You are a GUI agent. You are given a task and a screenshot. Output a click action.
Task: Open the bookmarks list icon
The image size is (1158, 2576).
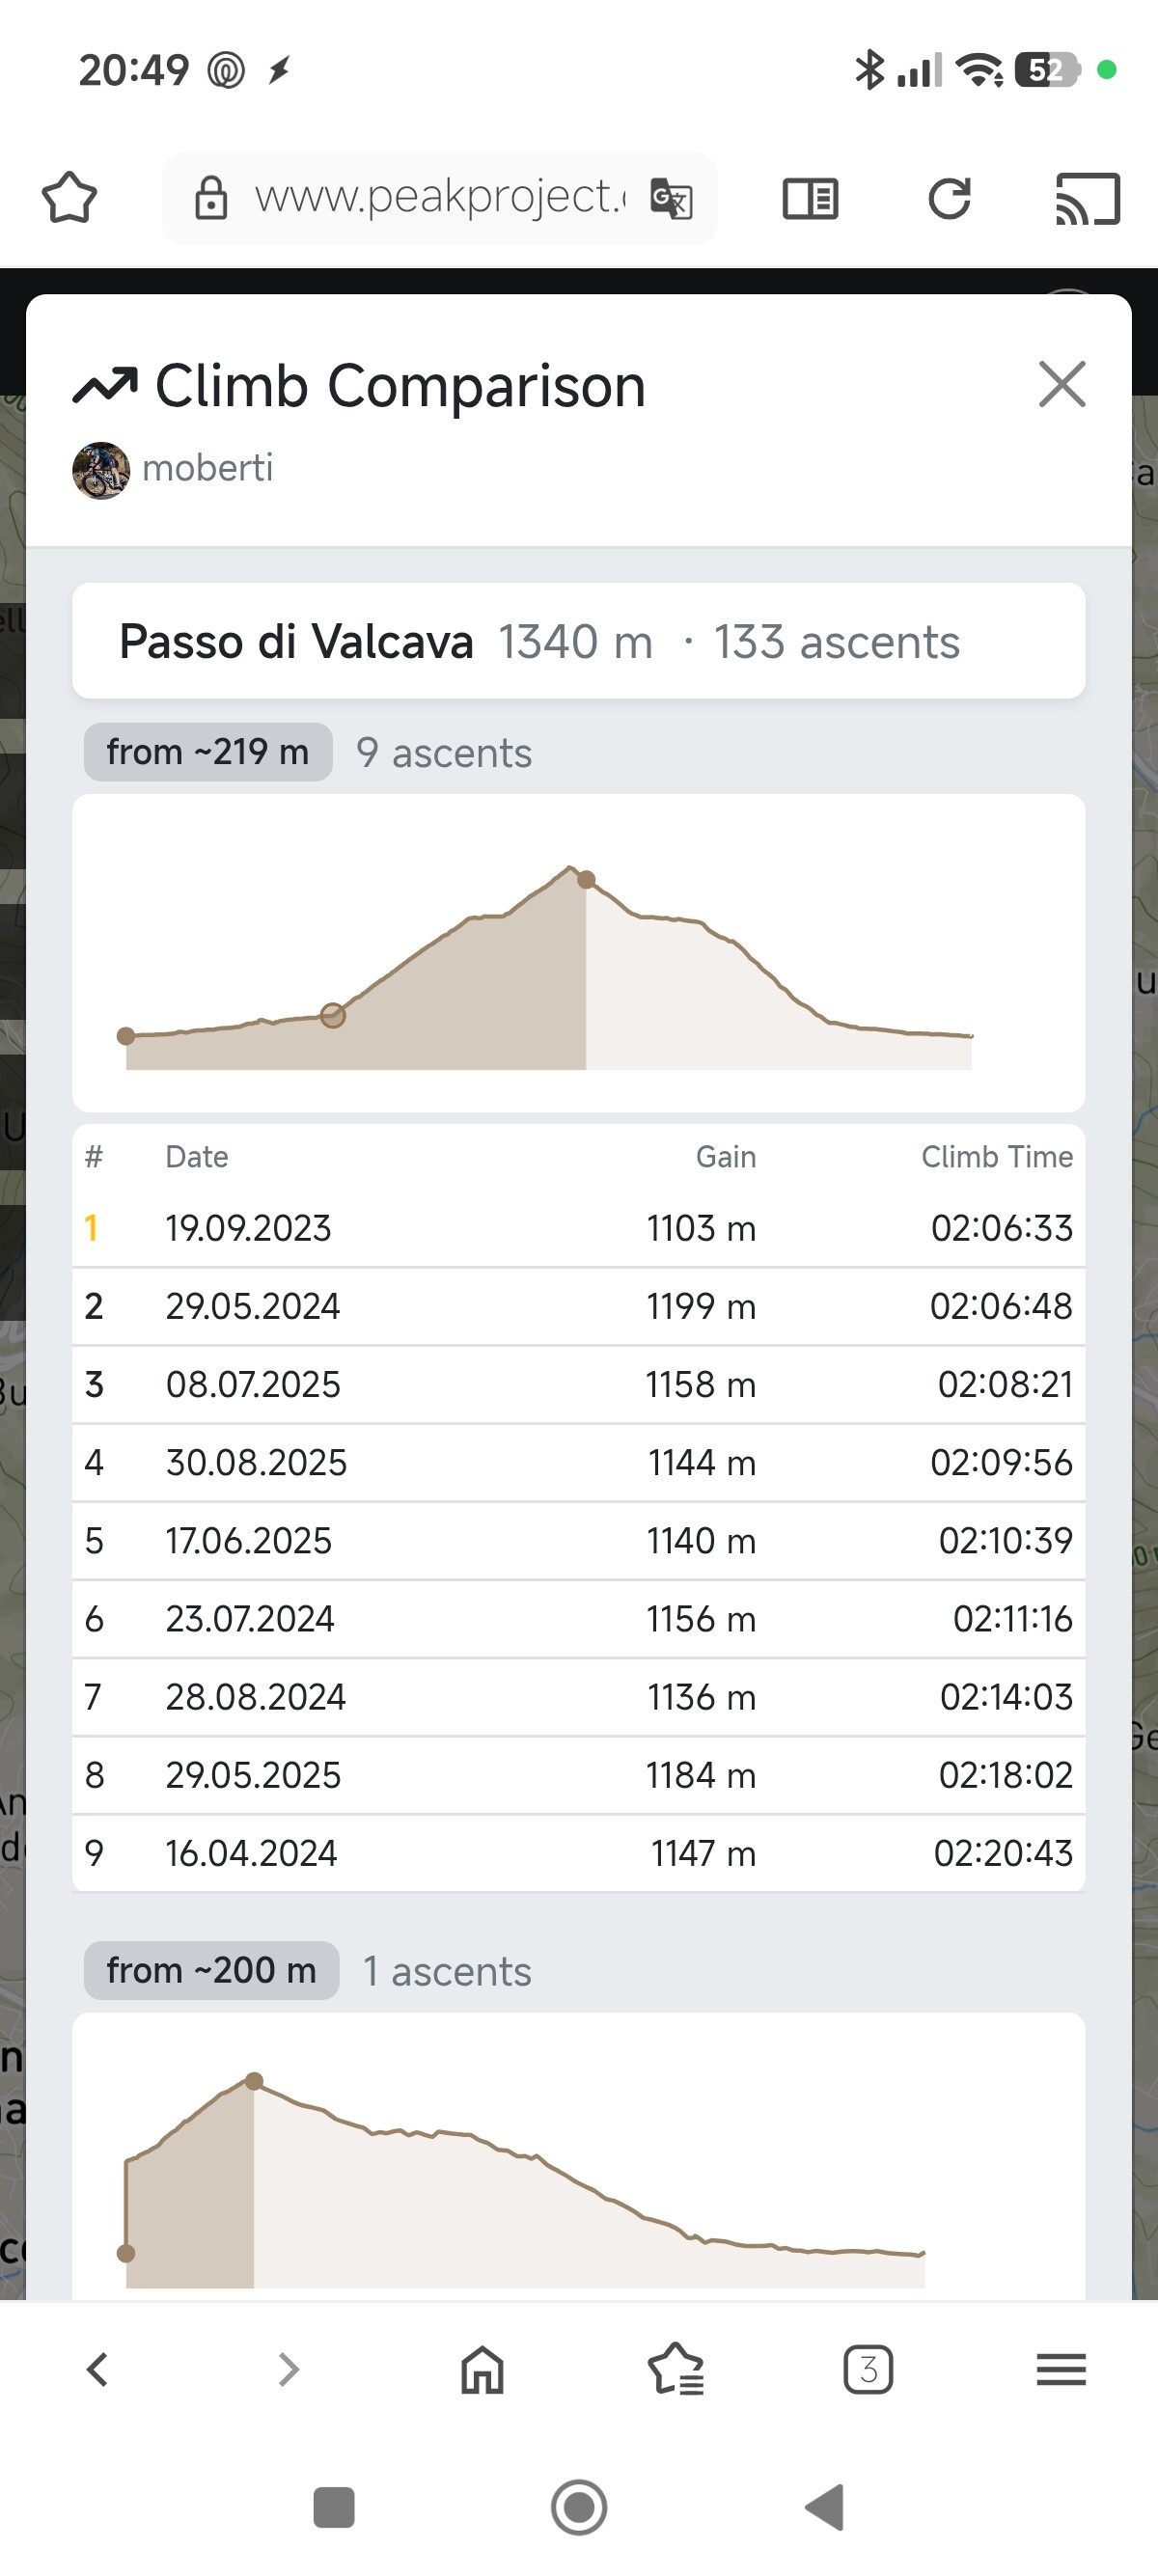675,2369
